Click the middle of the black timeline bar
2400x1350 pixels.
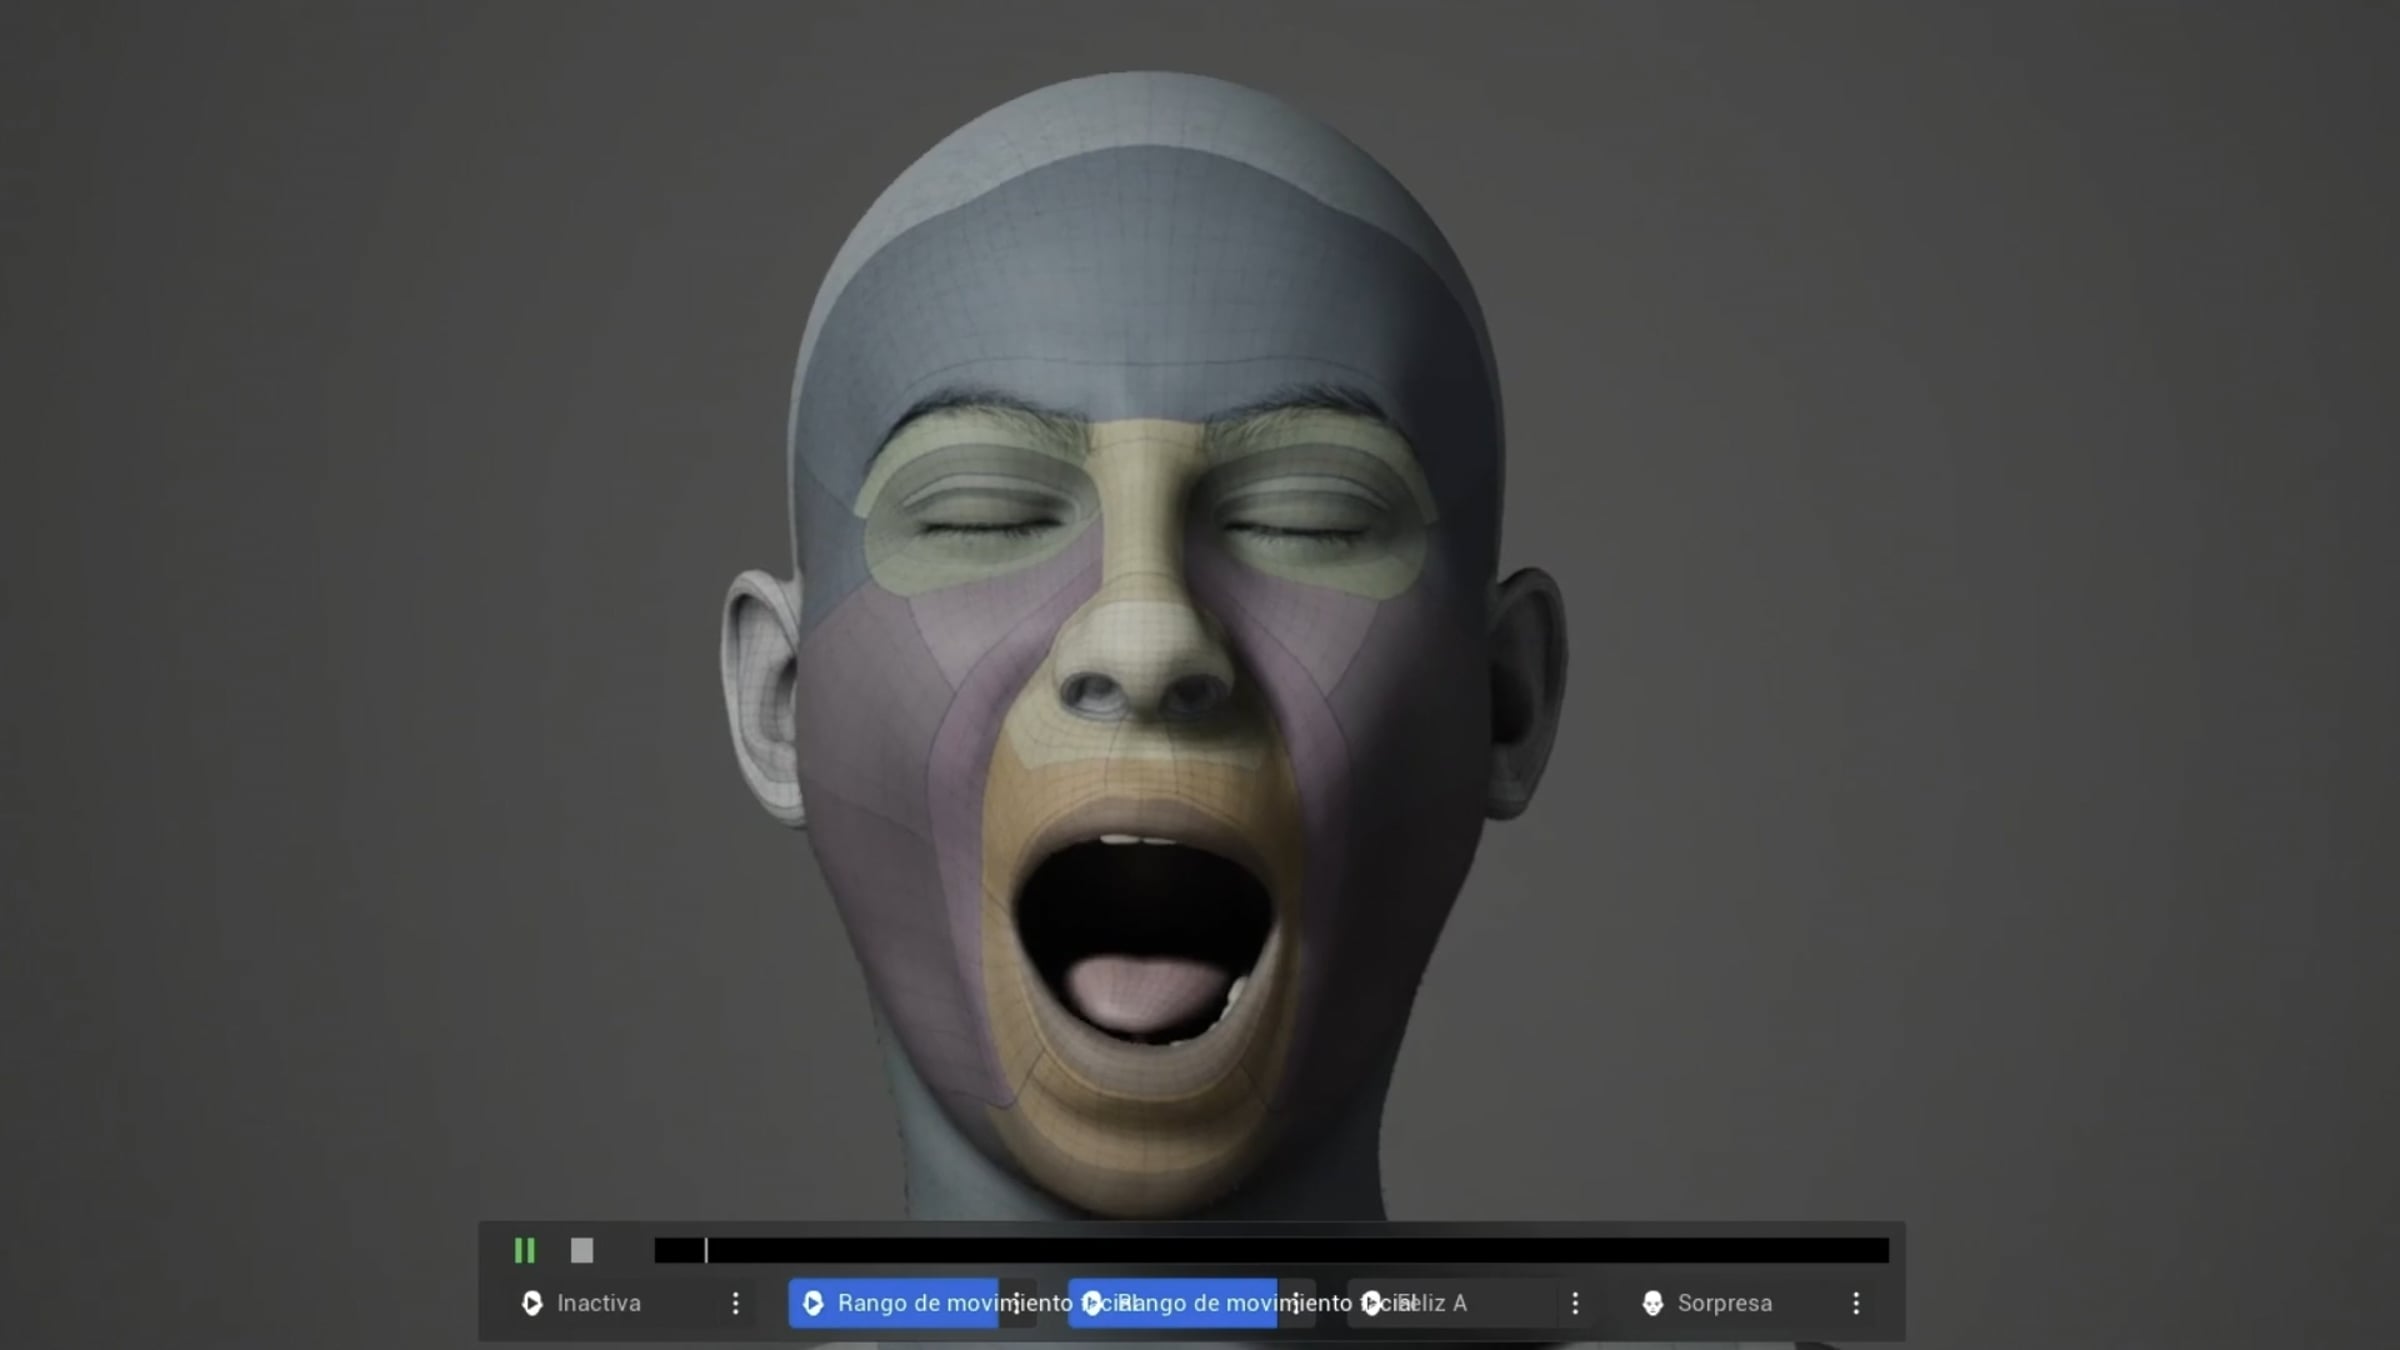pyautogui.click(x=1271, y=1250)
